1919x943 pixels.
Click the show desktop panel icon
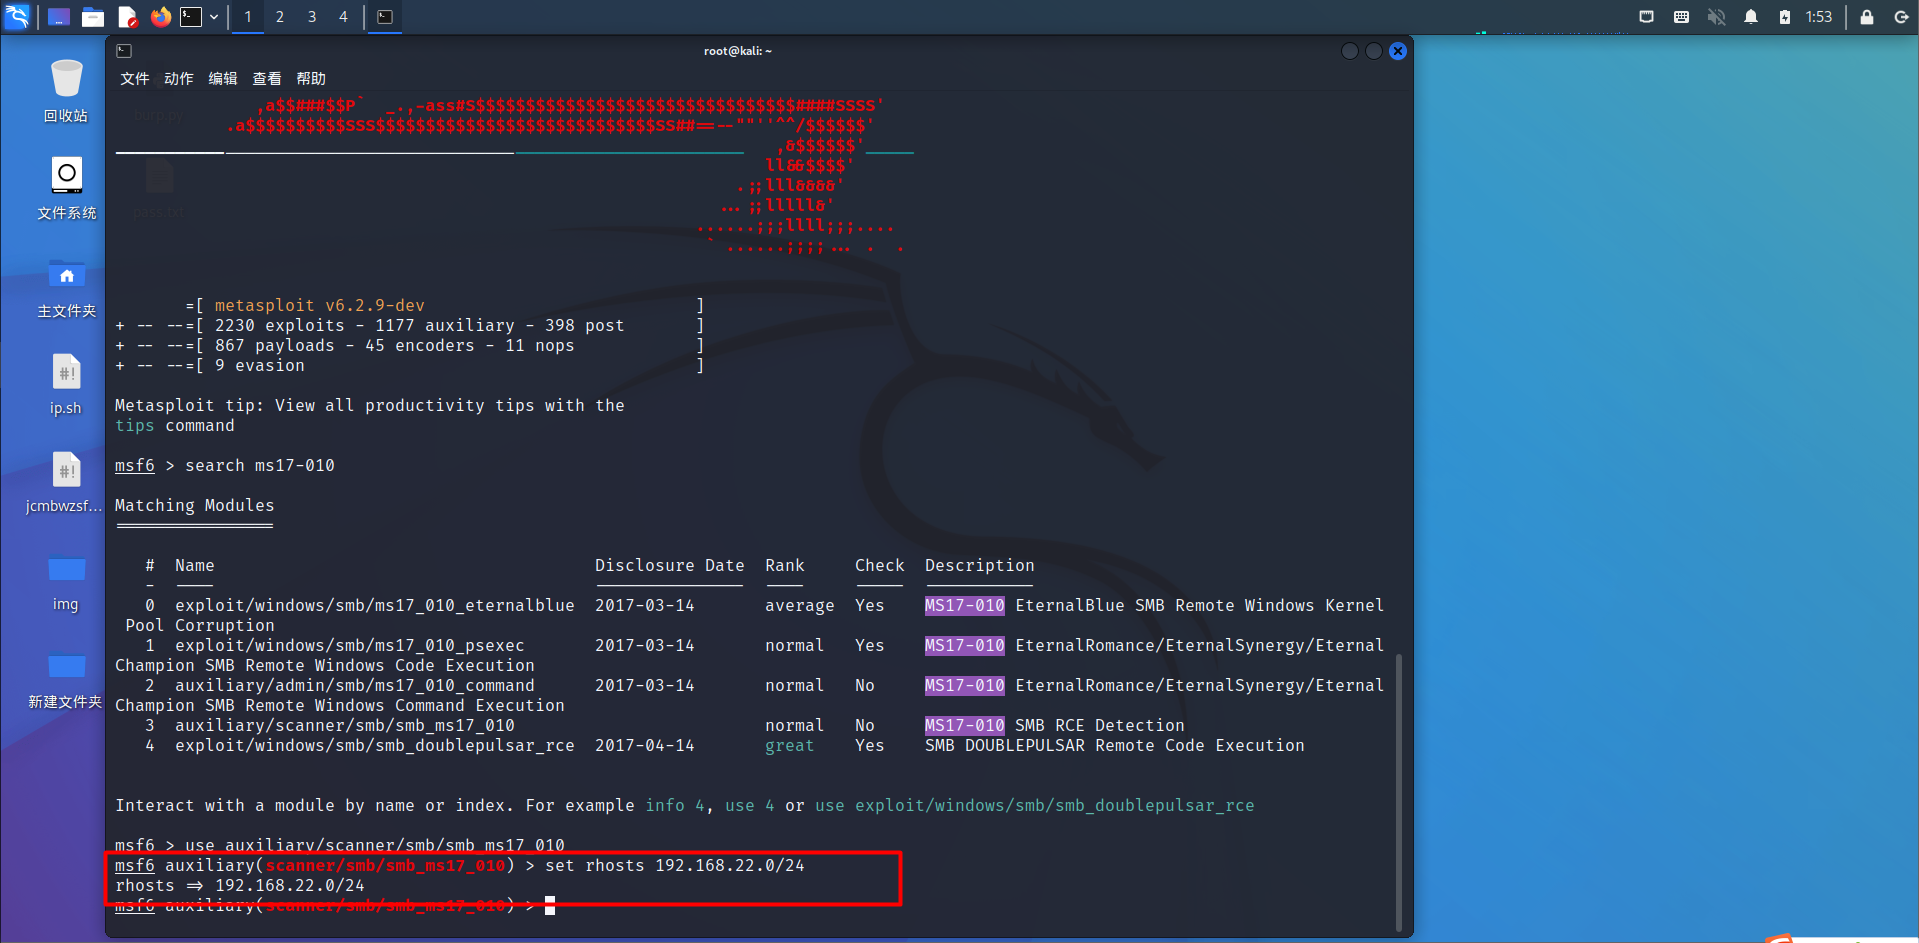click(x=59, y=17)
